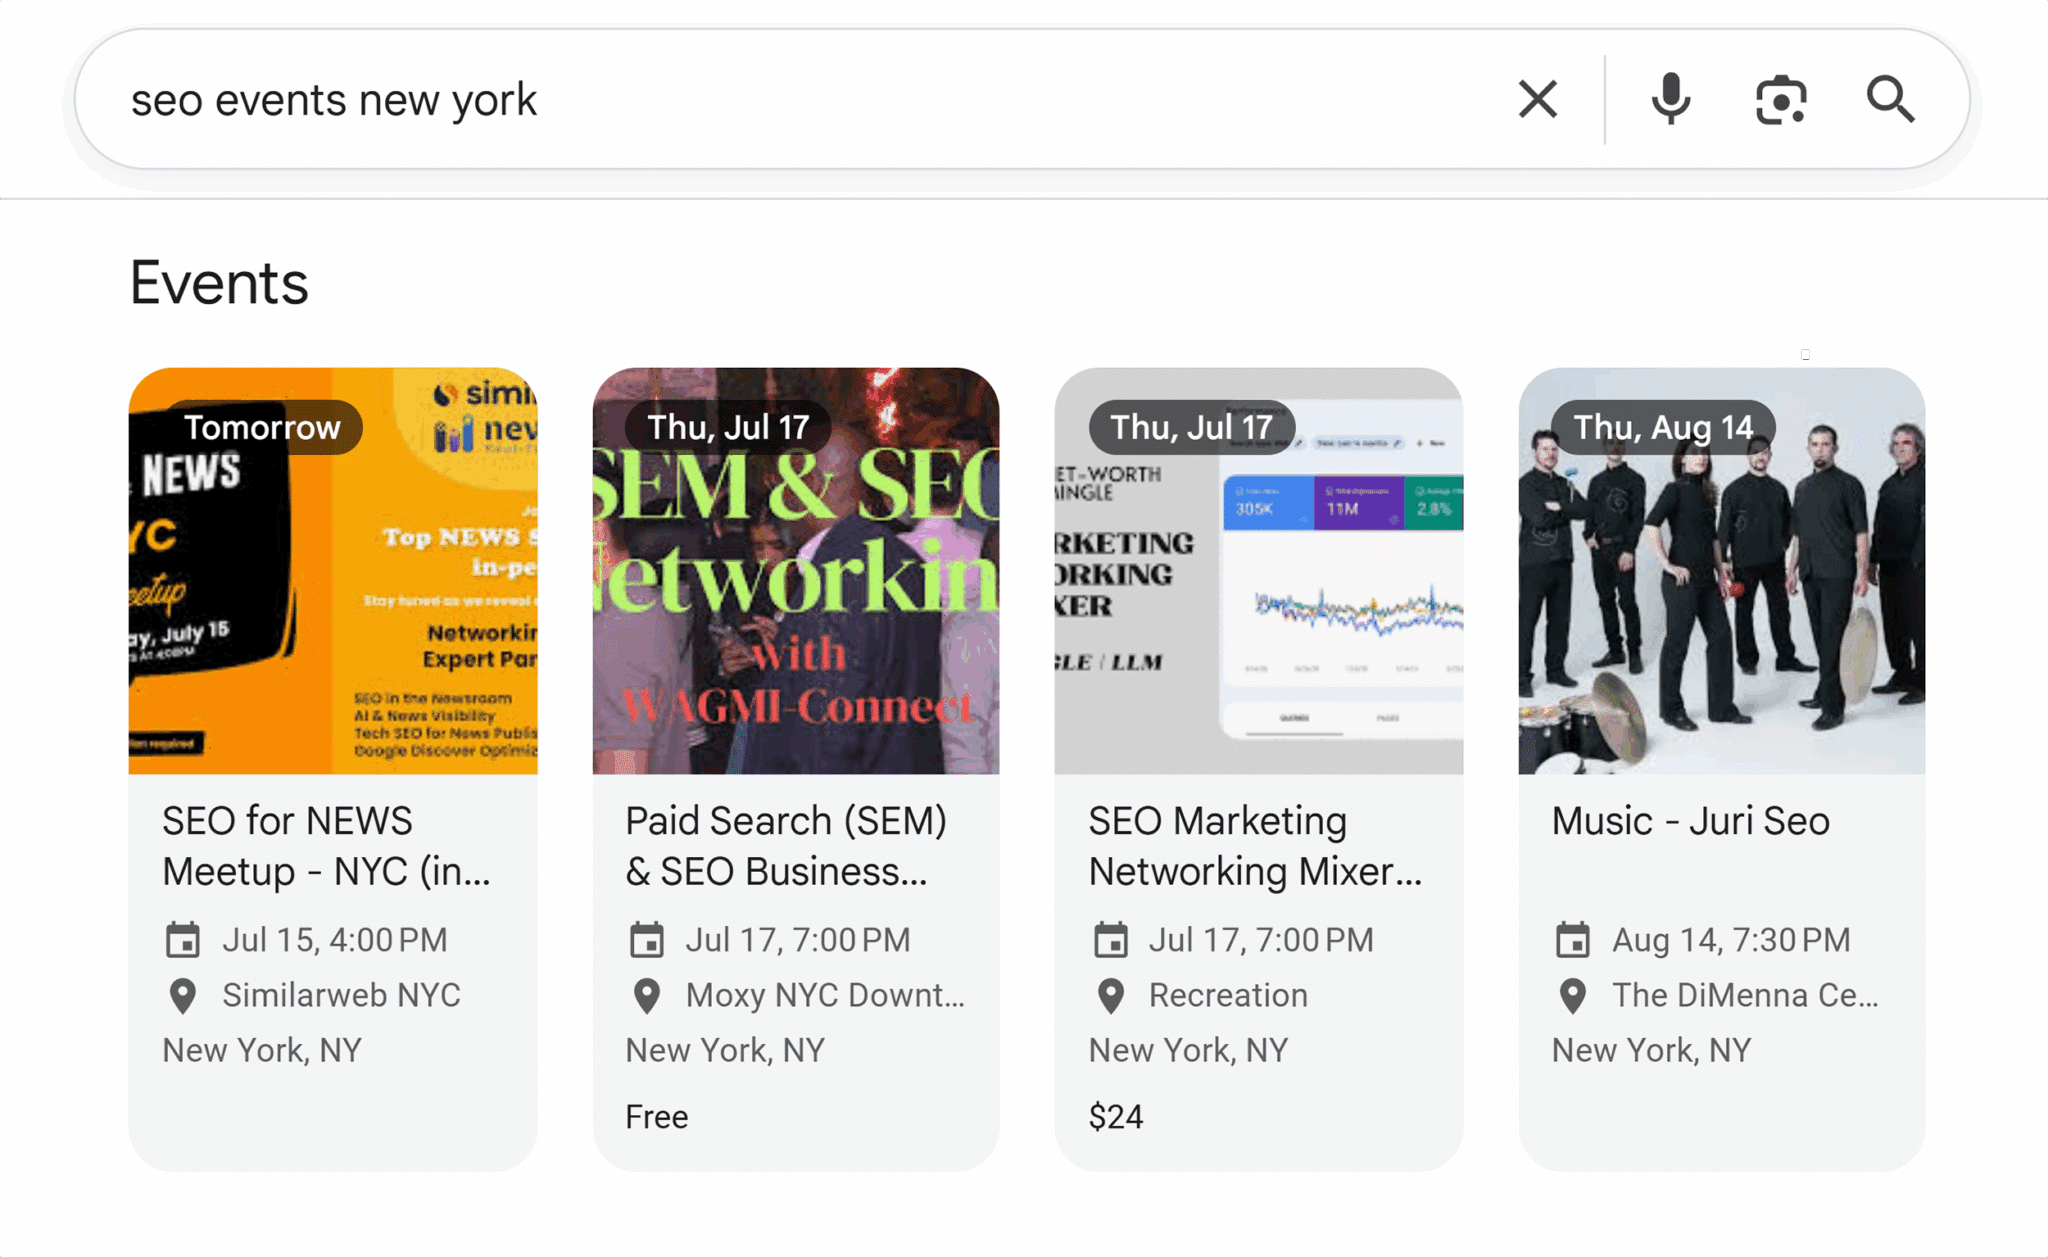Open 'SEO for NEWS Meetup - NYC' title link
2048x1257 pixels.
pyautogui.click(x=327, y=846)
